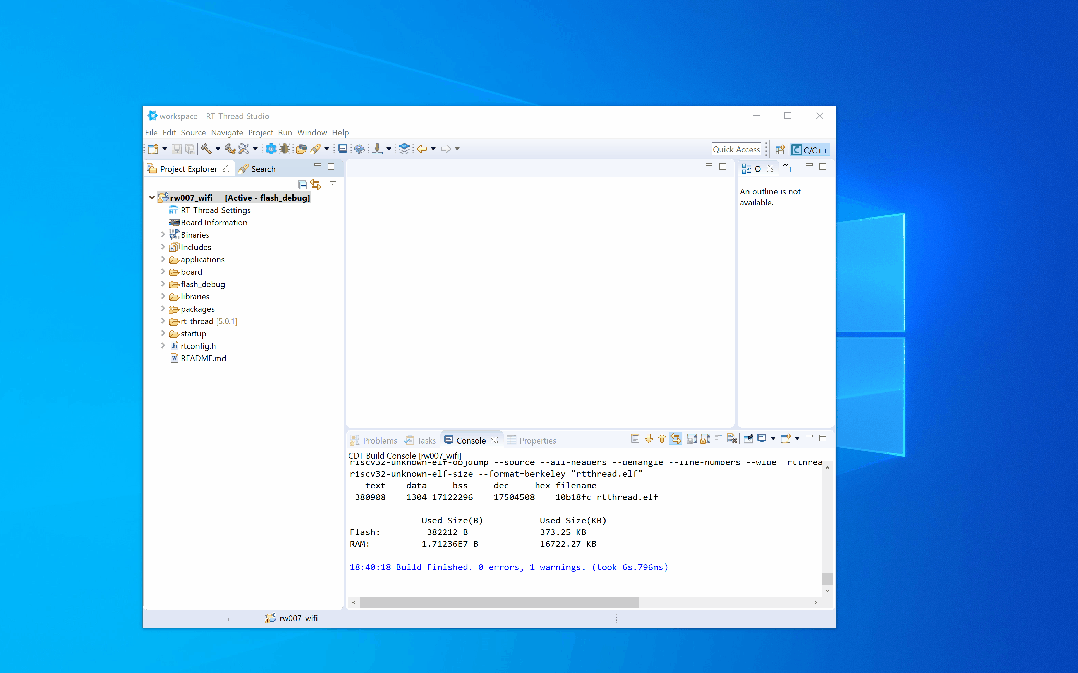Select the Build hammer icon on the toolbar
Viewport: 1078px width, 673px height.
coord(207,147)
